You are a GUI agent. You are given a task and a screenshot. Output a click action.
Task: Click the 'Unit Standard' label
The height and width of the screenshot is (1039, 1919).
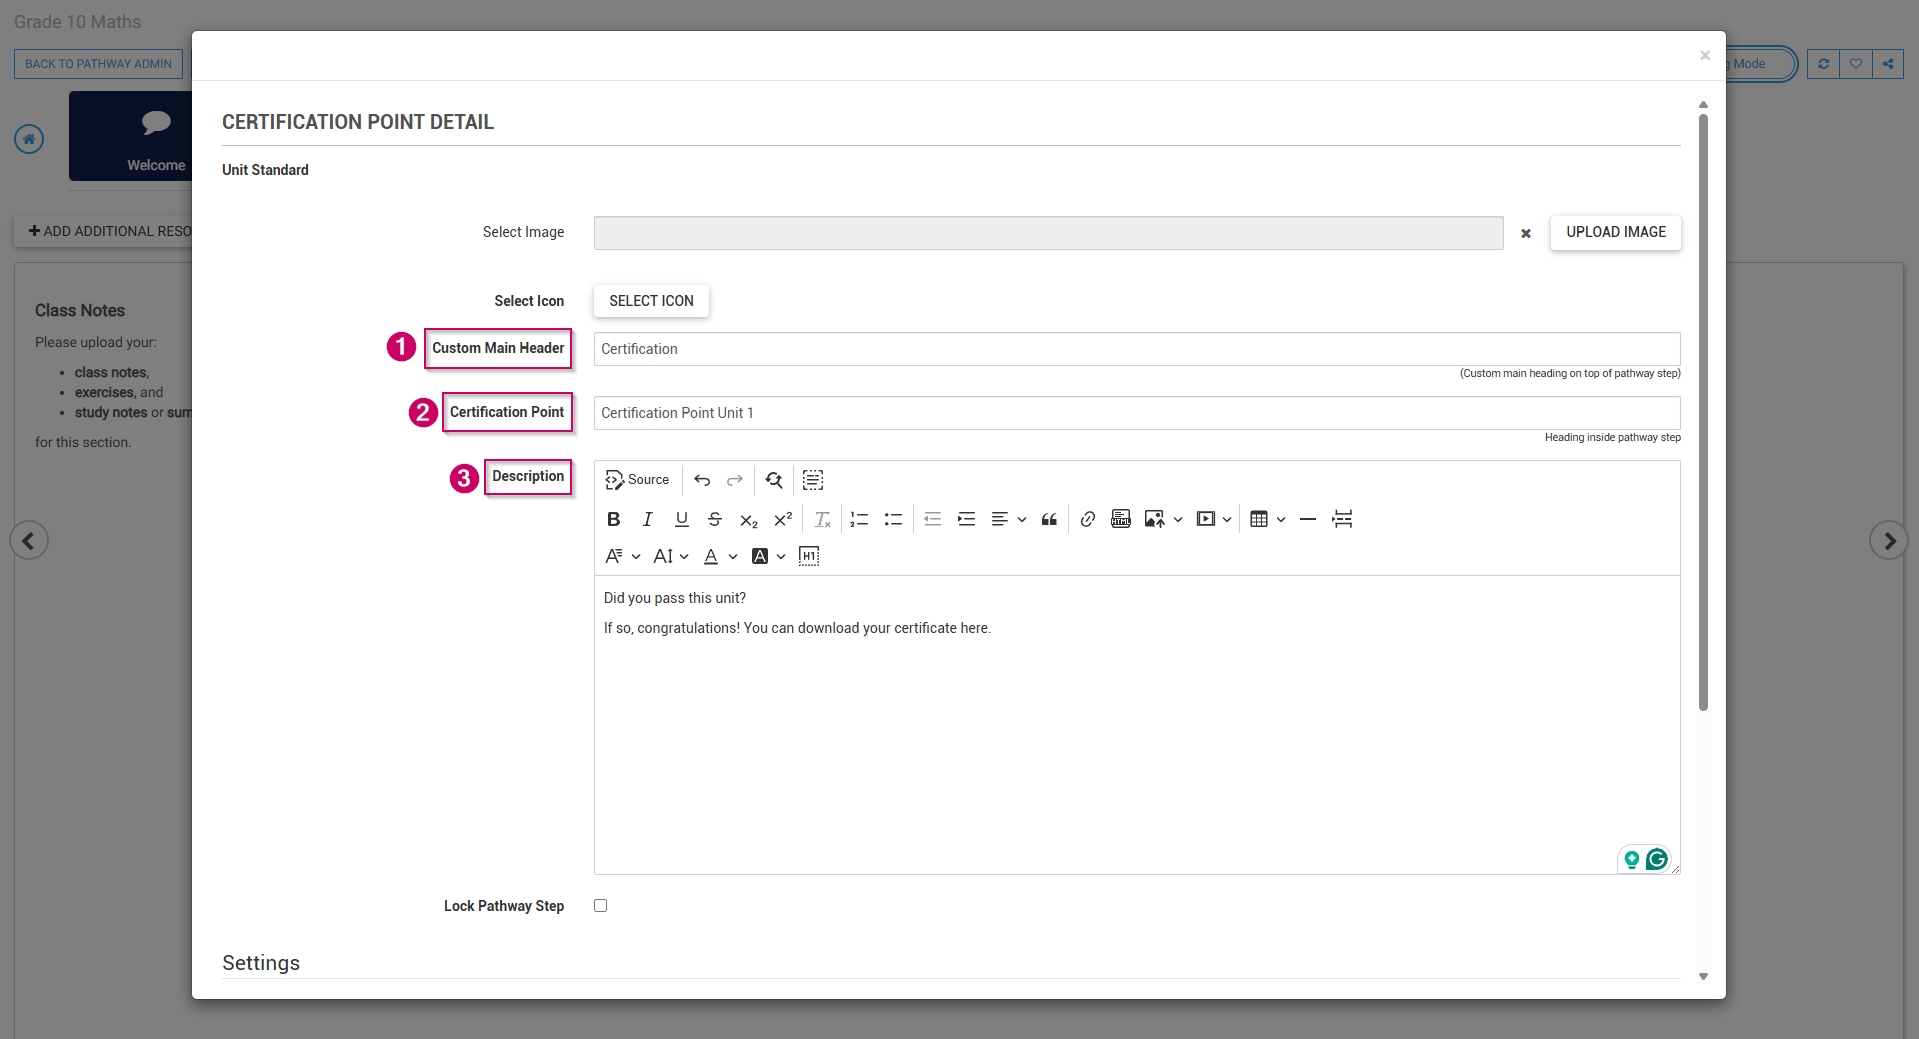pyautogui.click(x=265, y=170)
